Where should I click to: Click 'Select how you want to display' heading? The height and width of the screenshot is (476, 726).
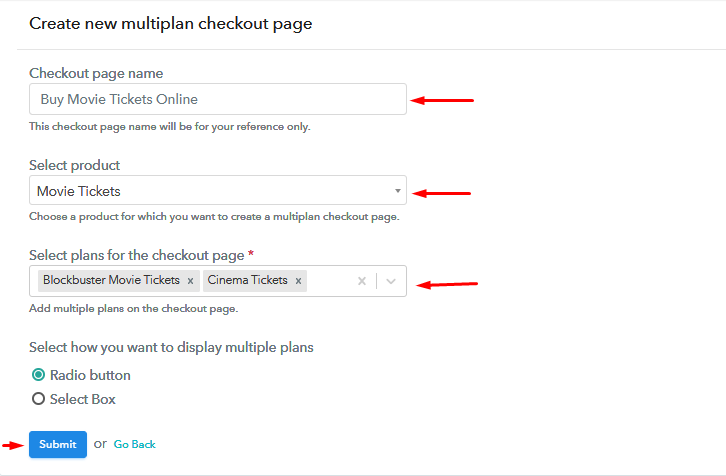pos(171,347)
